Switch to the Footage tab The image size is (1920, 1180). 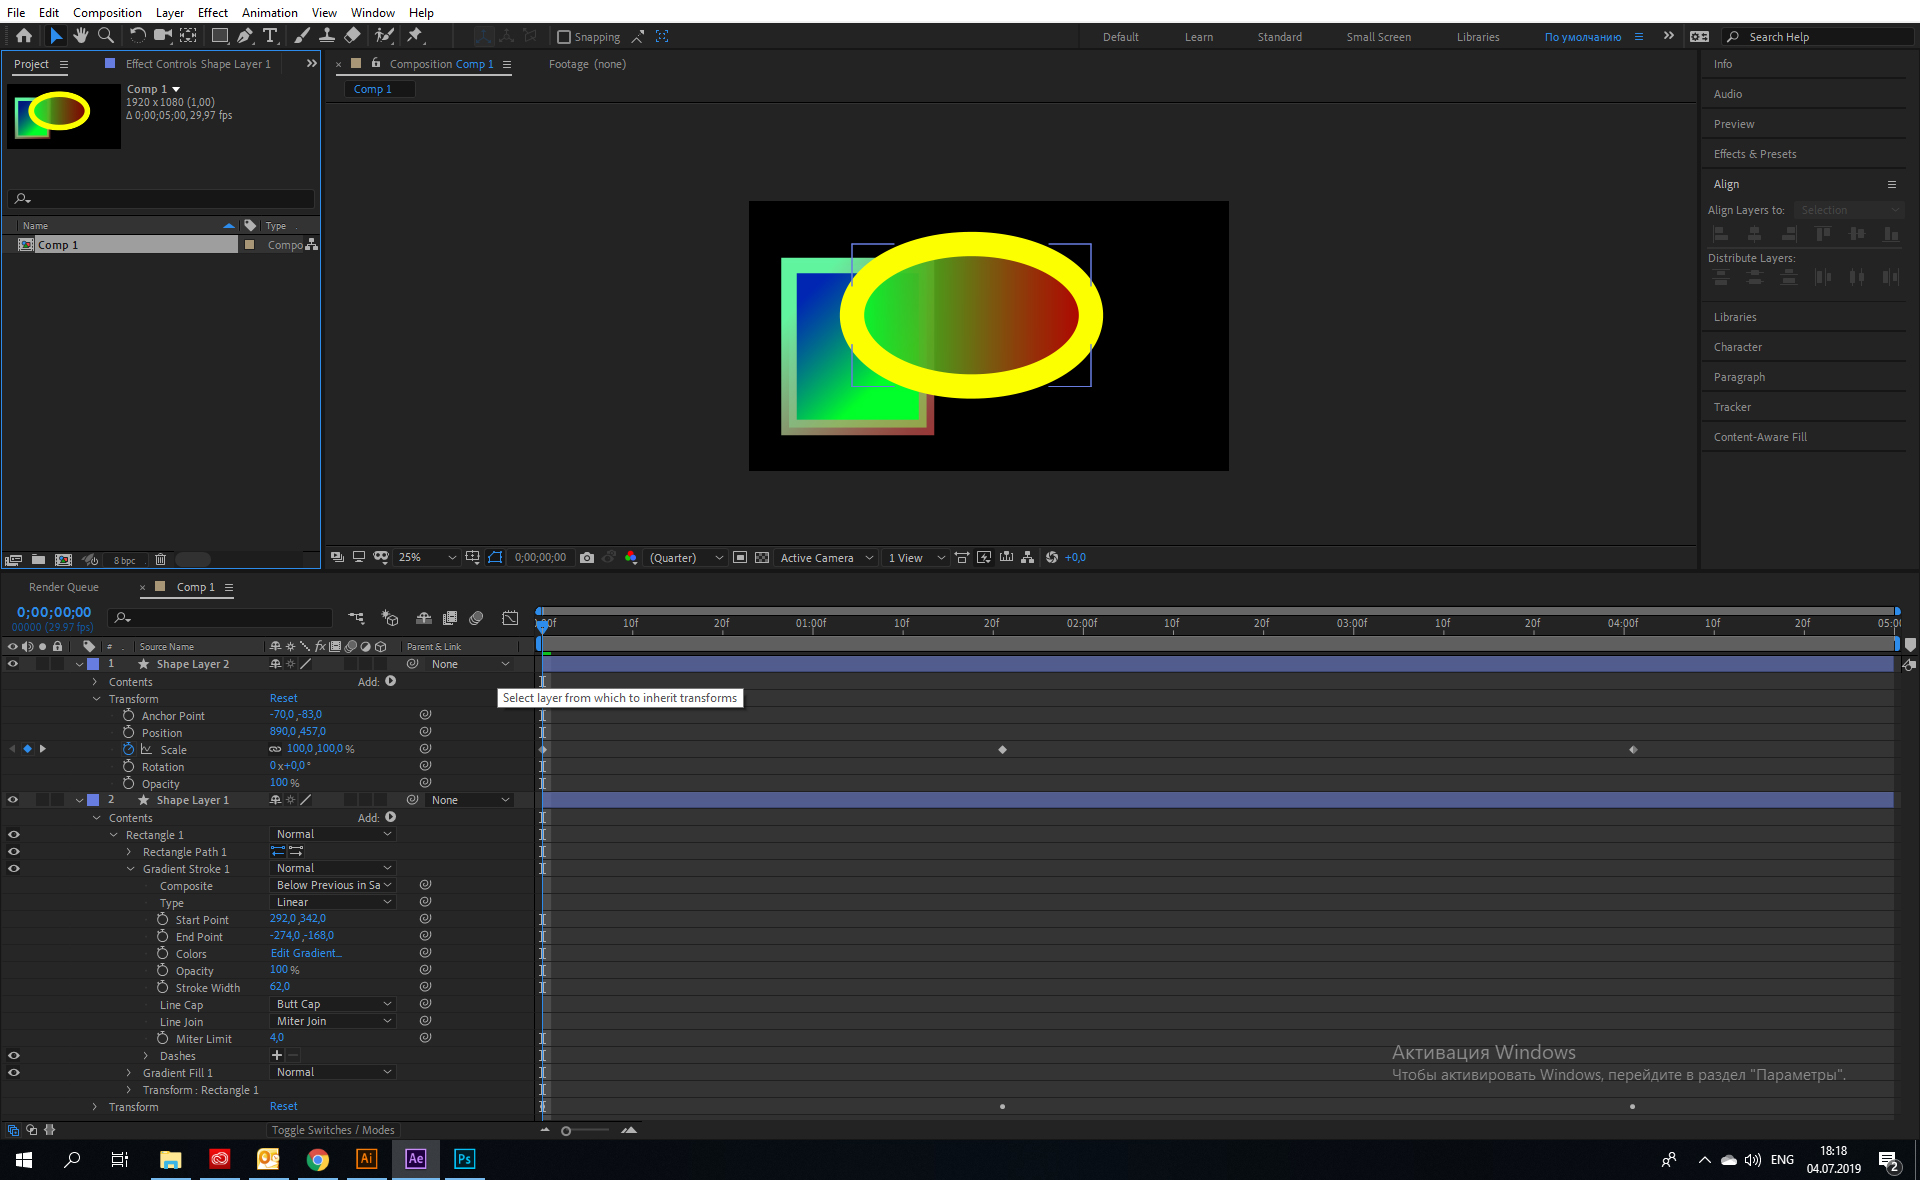[568, 63]
